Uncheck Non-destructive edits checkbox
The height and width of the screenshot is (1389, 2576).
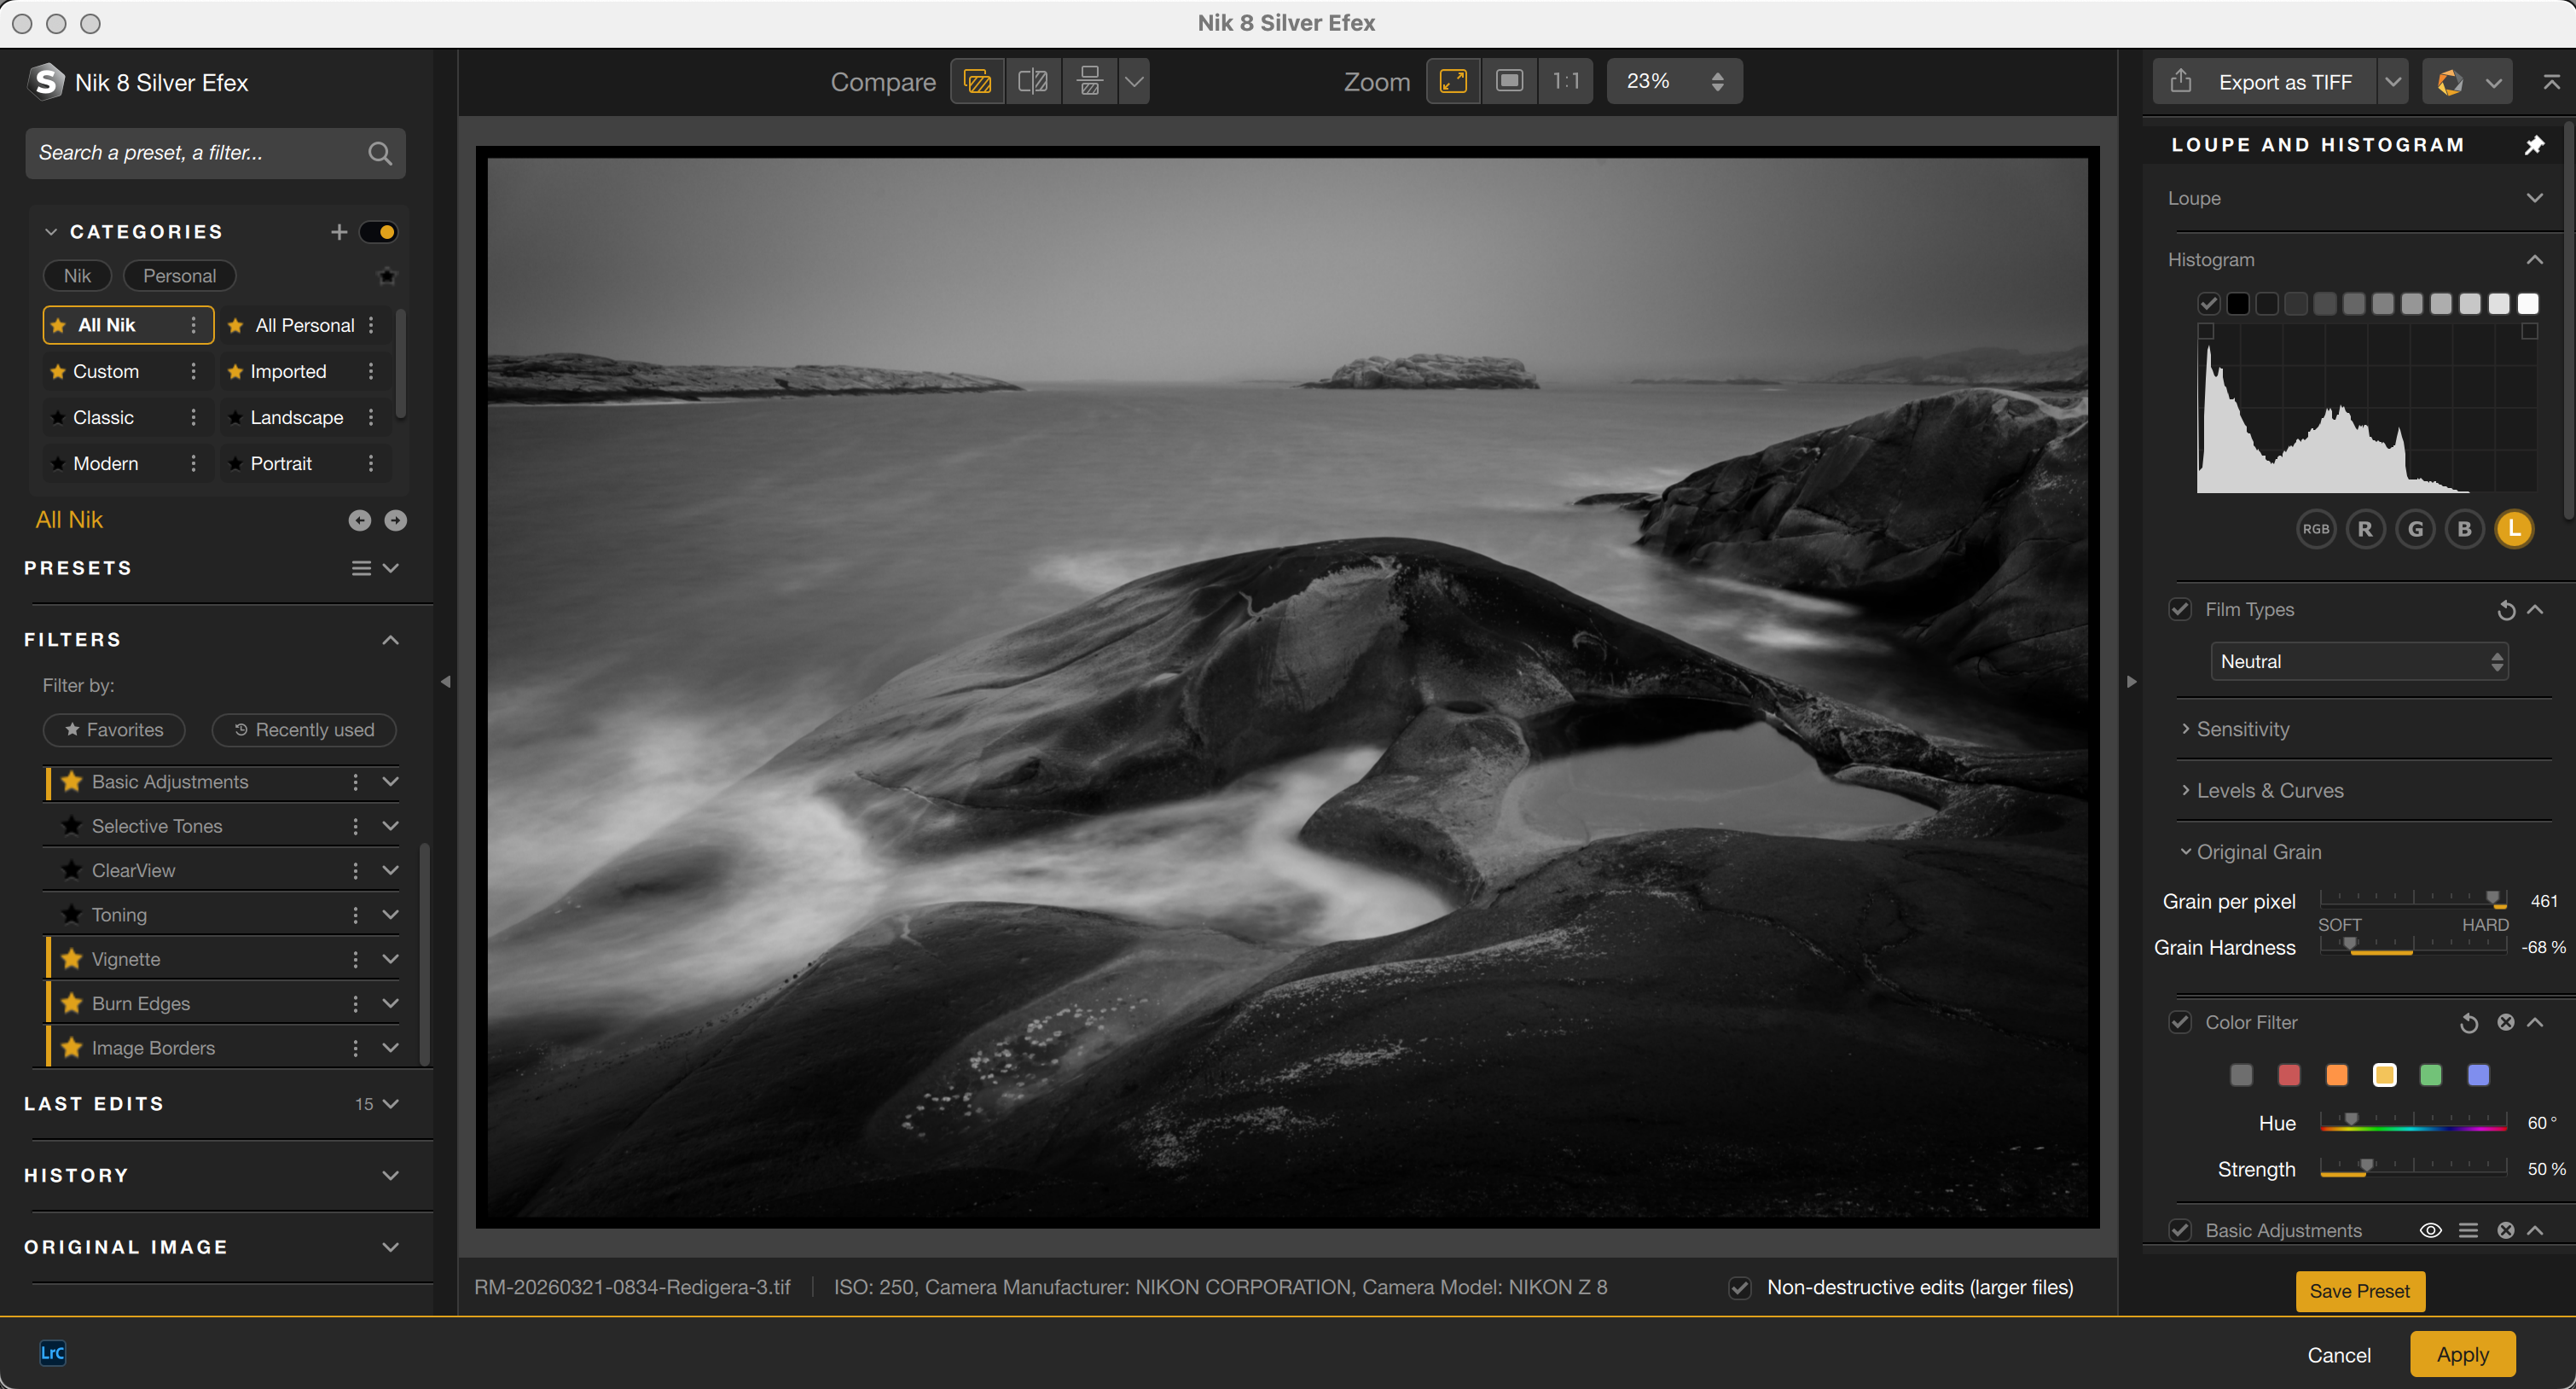(x=1740, y=1288)
